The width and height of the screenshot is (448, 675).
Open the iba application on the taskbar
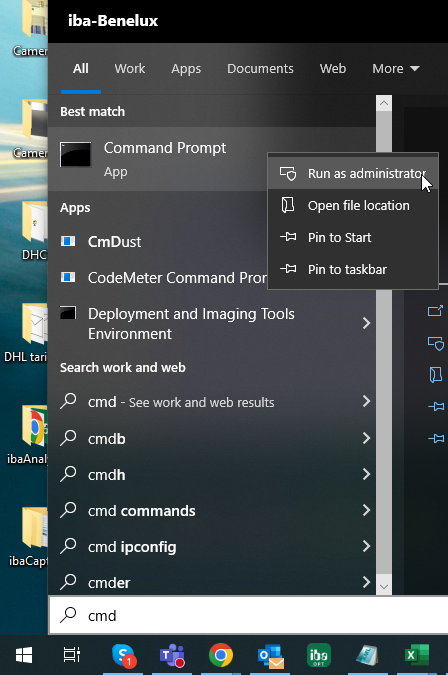click(318, 655)
